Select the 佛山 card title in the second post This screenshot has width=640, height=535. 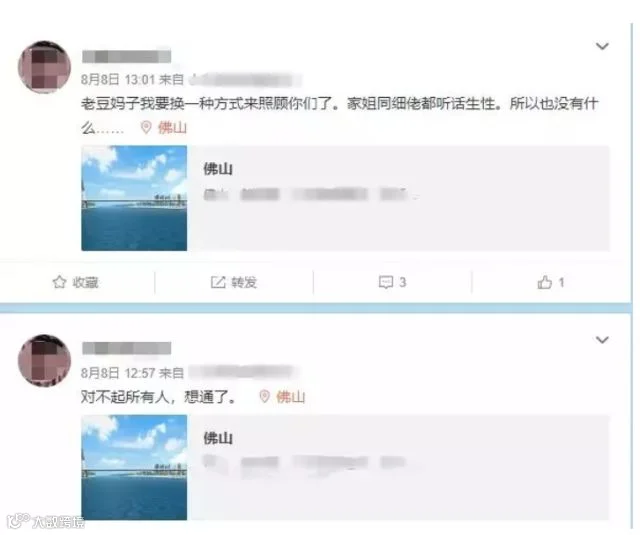(218, 438)
